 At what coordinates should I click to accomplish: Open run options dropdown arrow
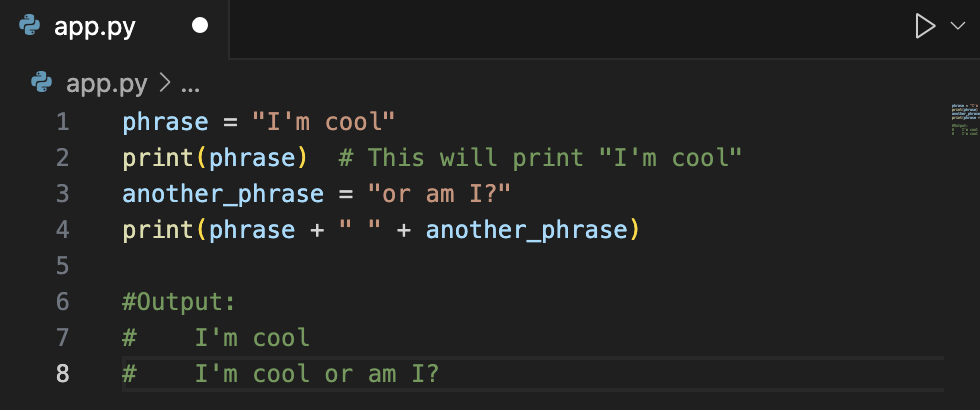pyautogui.click(x=958, y=26)
